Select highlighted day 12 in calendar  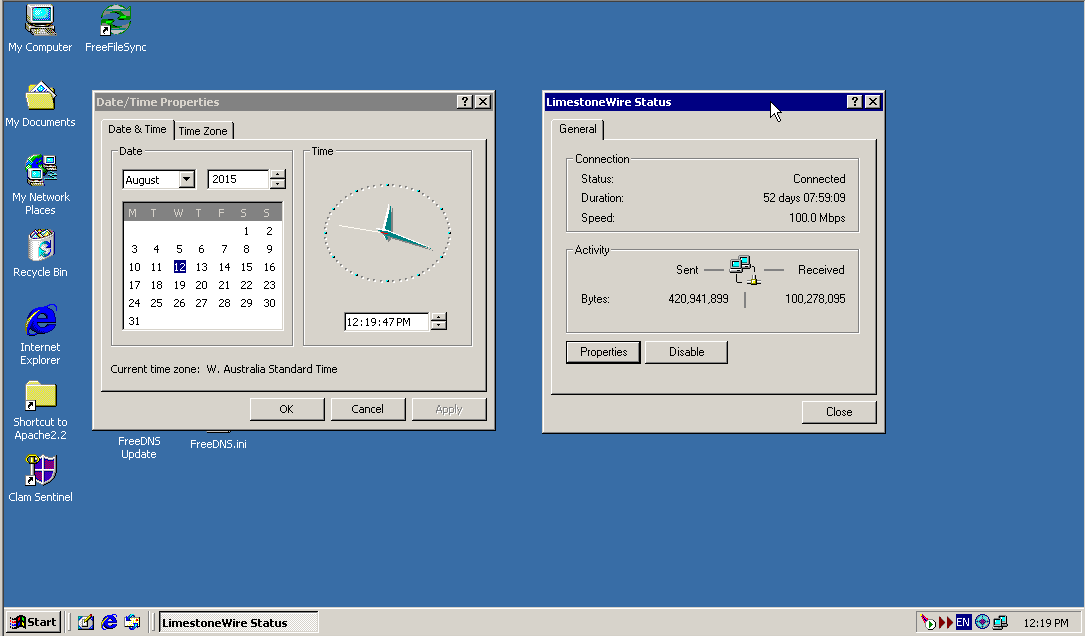[x=179, y=267]
